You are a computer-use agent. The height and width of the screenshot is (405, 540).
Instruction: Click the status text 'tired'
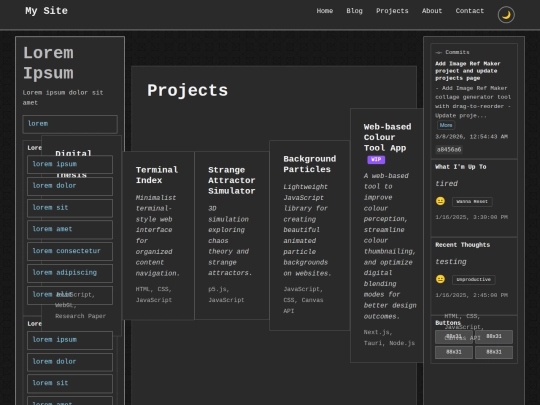pos(446,184)
